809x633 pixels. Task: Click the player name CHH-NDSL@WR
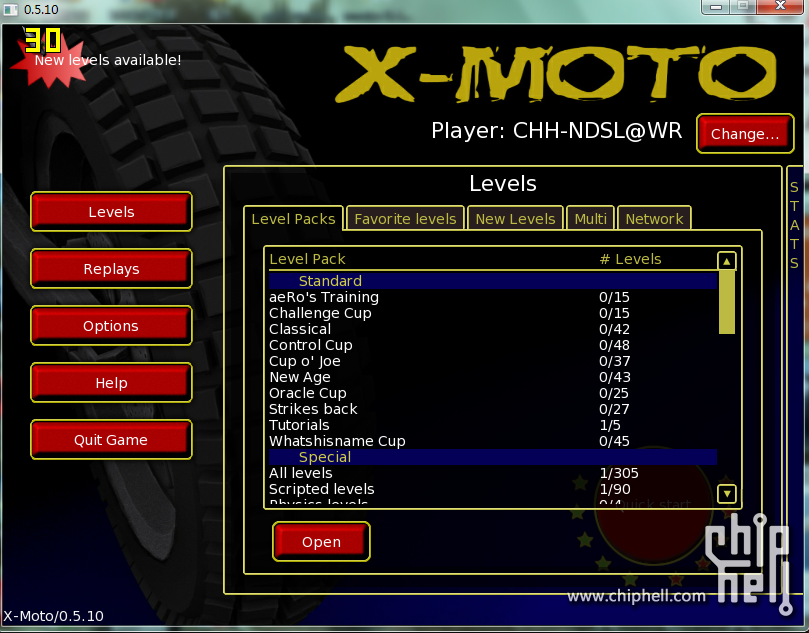click(x=597, y=131)
